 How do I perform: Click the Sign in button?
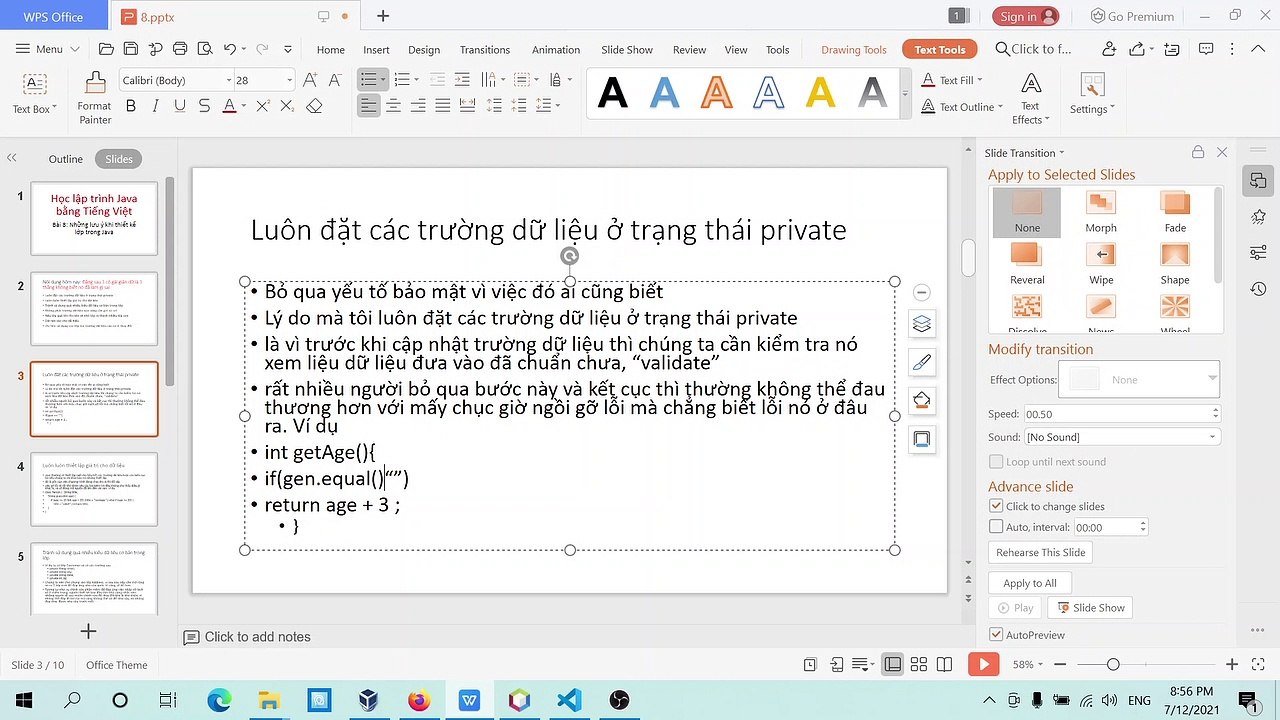click(x=1027, y=16)
